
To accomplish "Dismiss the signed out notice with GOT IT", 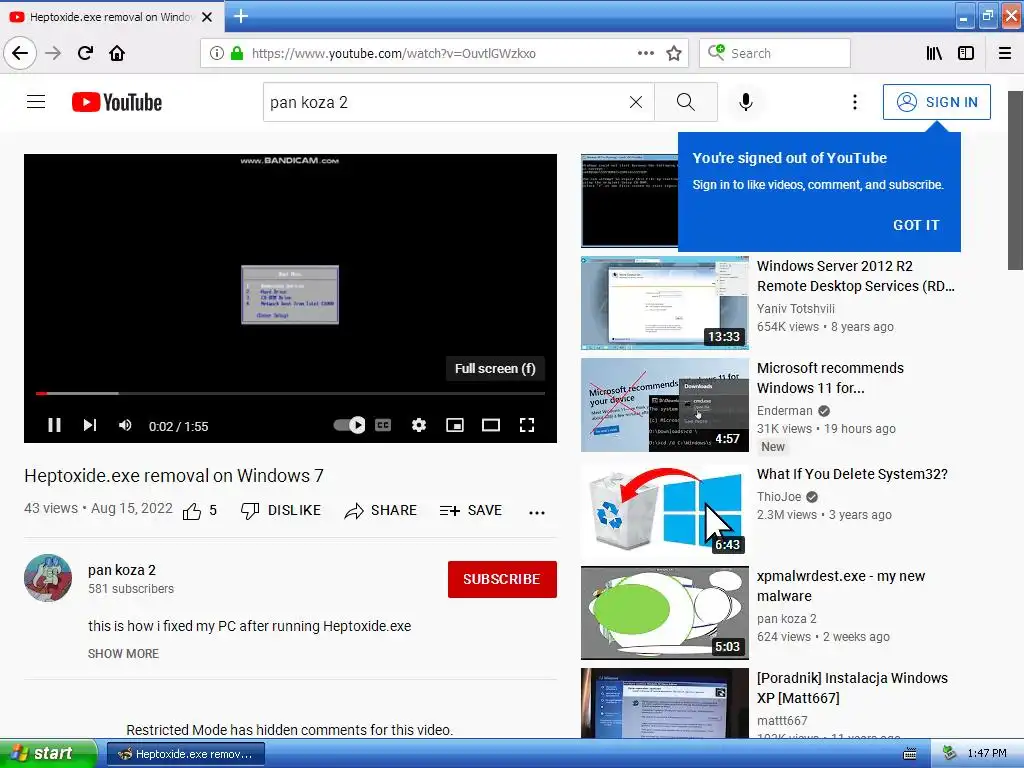I will 916,225.
